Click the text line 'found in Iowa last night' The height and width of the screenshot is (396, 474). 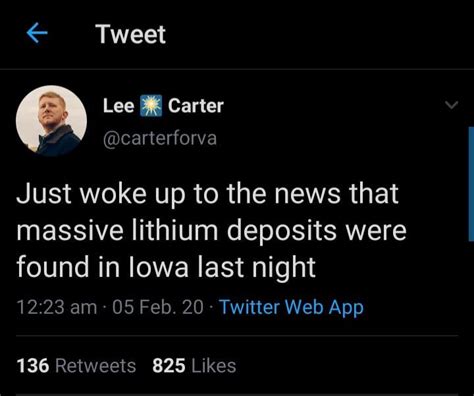[x=166, y=267]
